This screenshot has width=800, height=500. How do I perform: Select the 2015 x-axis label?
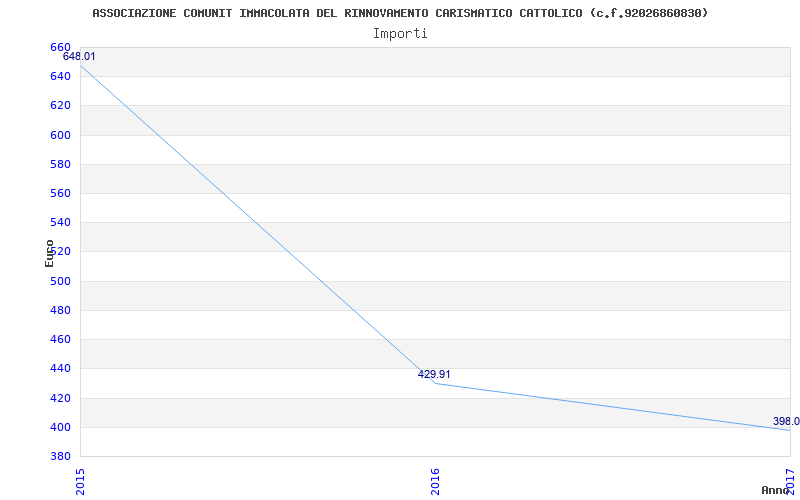click(80, 481)
